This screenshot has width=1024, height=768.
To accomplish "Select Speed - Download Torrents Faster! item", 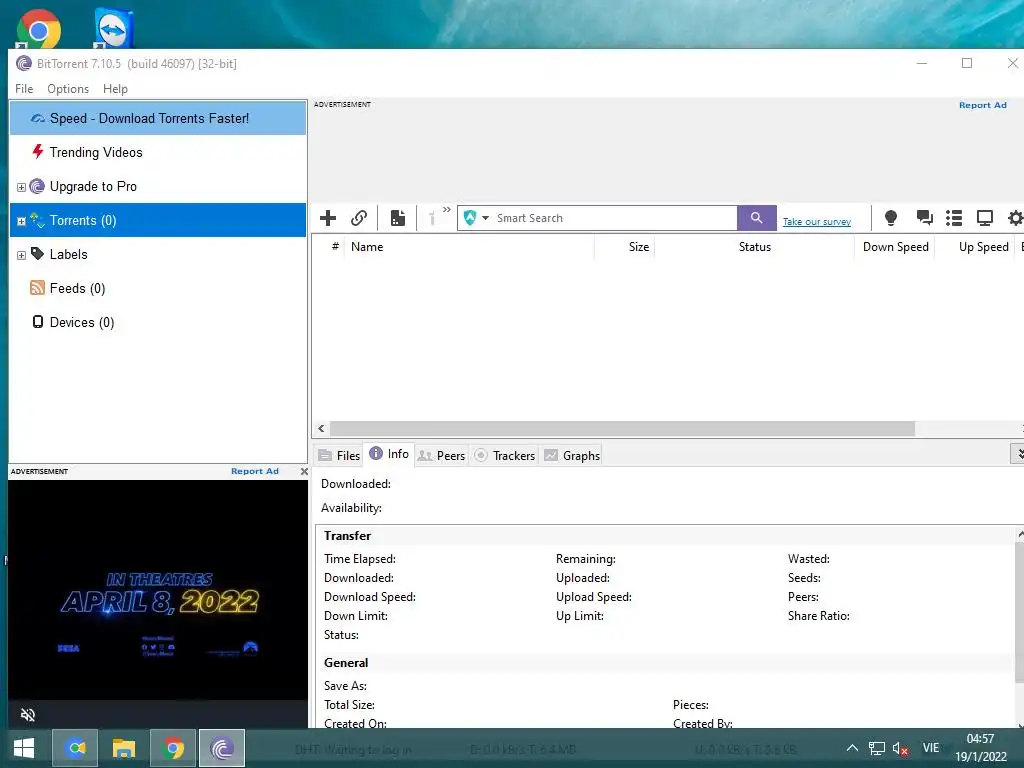I will click(x=158, y=118).
